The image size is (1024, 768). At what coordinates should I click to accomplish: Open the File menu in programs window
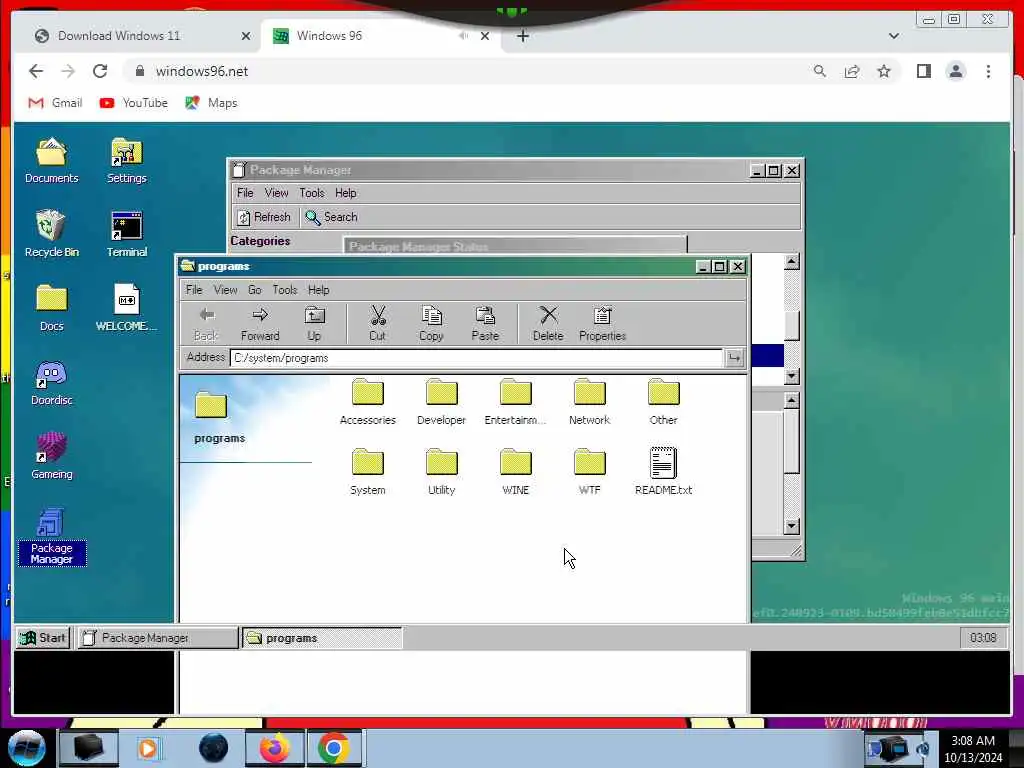(x=194, y=290)
